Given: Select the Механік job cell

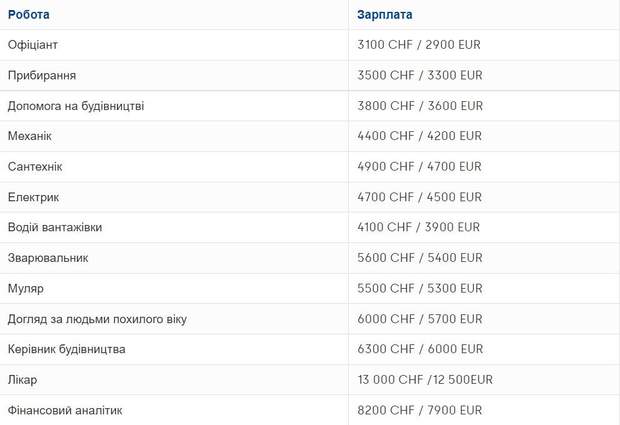Looking at the screenshot, I should [30, 136].
